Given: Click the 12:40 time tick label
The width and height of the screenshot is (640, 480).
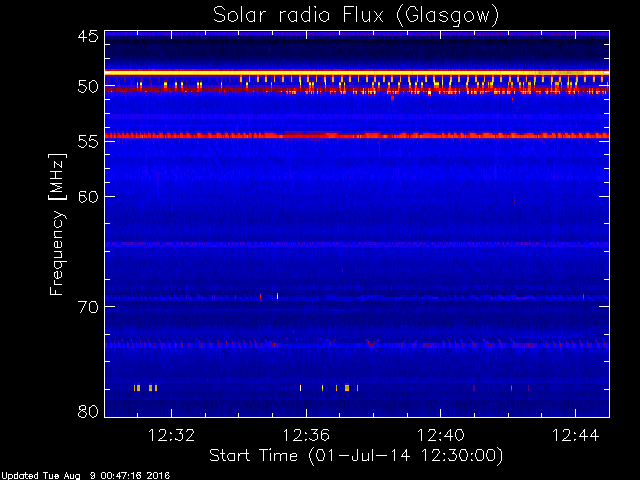Looking at the screenshot, I should pyautogui.click(x=441, y=435).
